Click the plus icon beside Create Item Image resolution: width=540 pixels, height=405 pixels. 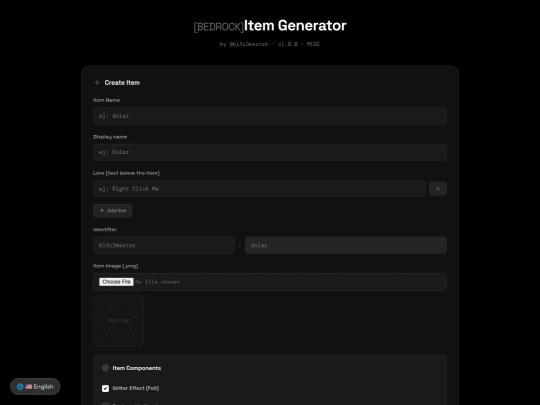(97, 83)
